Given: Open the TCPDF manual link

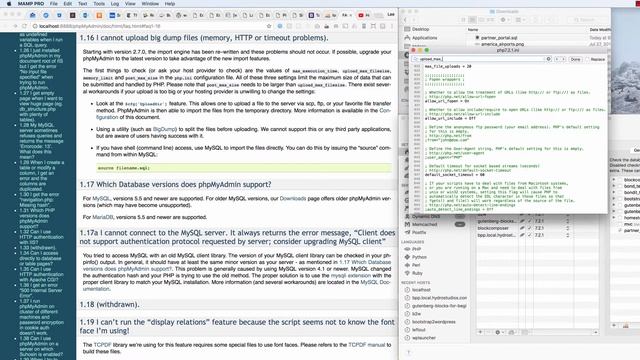Looking at the screenshot, I should coord(366,345).
